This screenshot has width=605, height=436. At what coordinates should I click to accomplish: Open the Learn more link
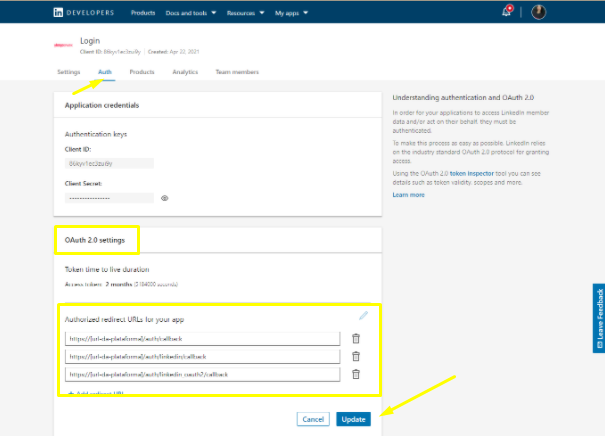point(409,195)
